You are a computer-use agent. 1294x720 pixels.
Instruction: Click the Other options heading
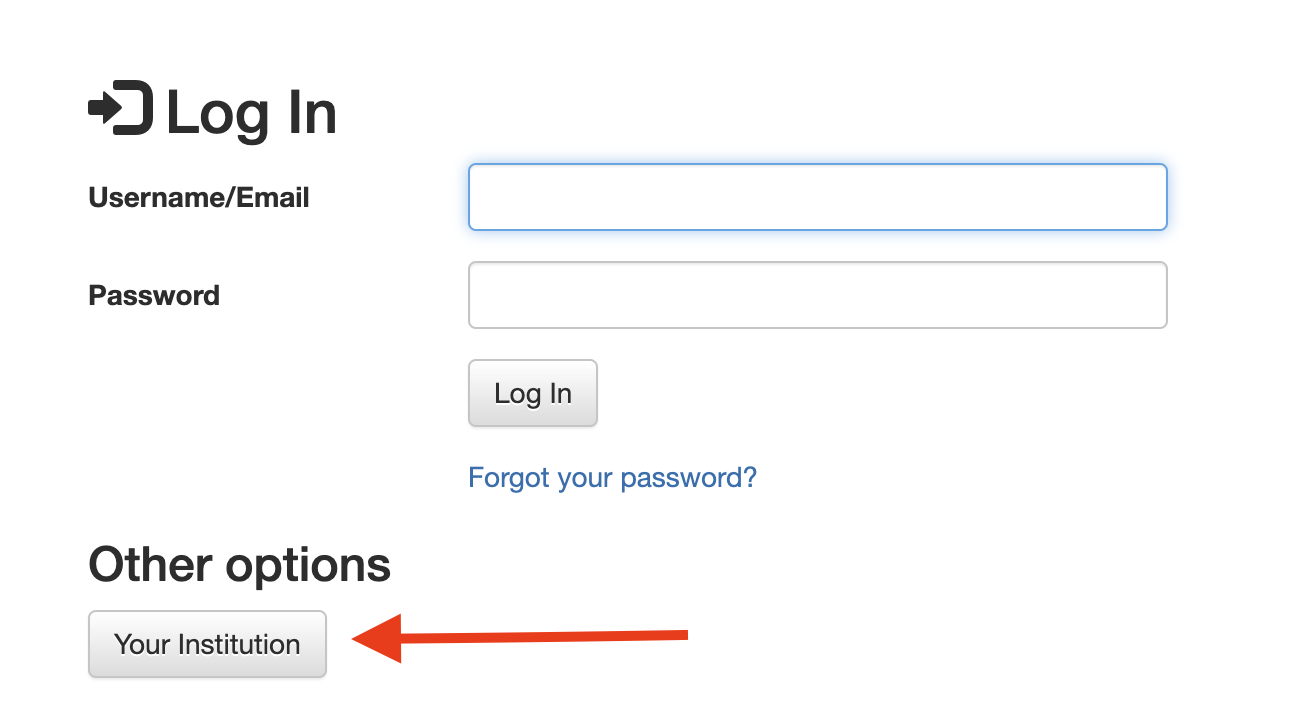tap(240, 565)
